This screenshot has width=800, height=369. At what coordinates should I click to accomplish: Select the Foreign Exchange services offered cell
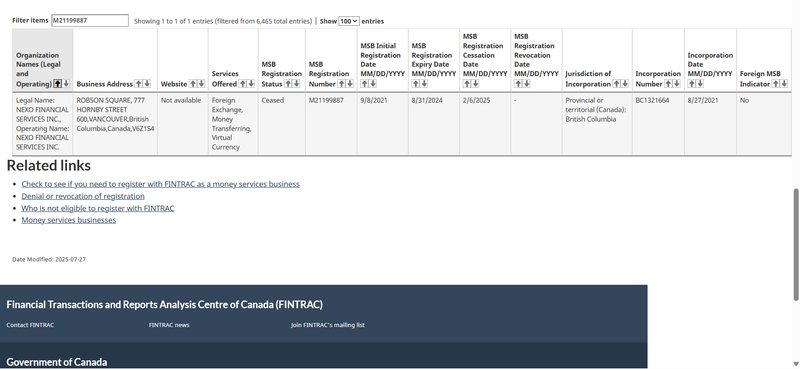pos(233,124)
